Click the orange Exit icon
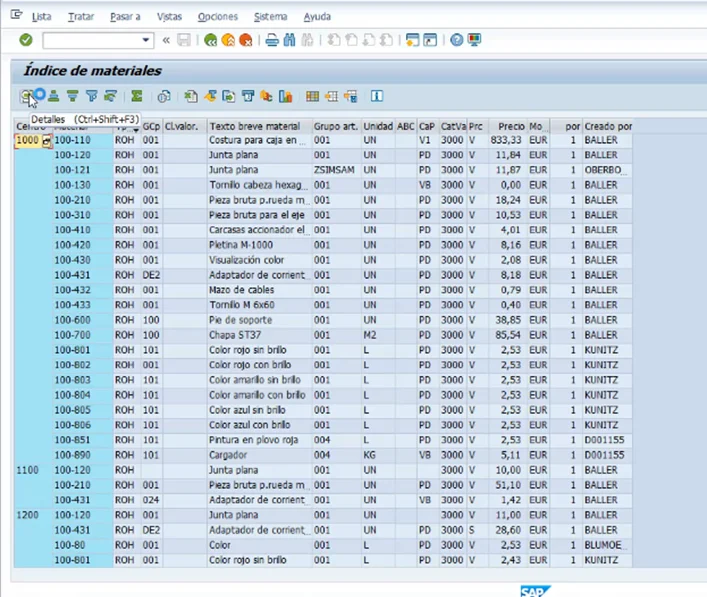 point(228,40)
